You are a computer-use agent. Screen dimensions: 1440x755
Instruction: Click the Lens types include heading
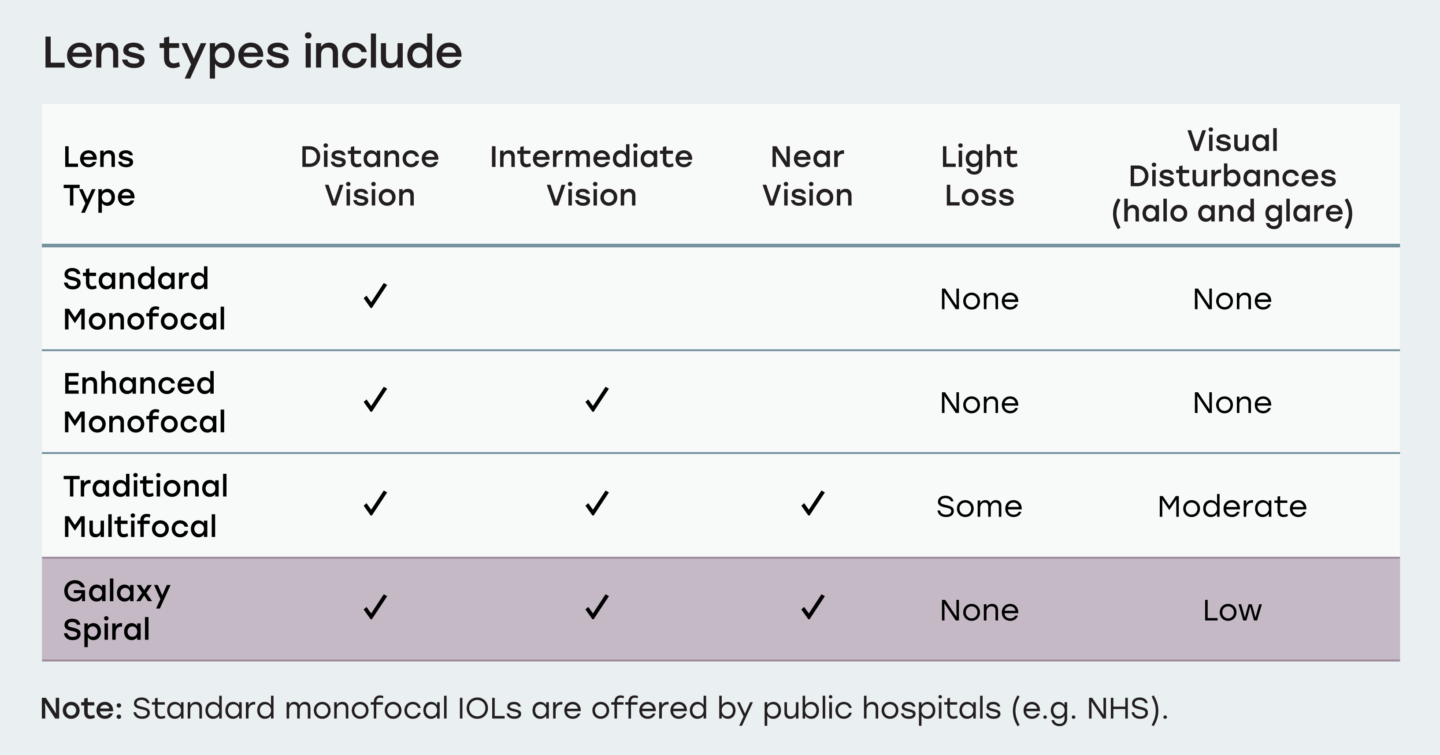252,53
